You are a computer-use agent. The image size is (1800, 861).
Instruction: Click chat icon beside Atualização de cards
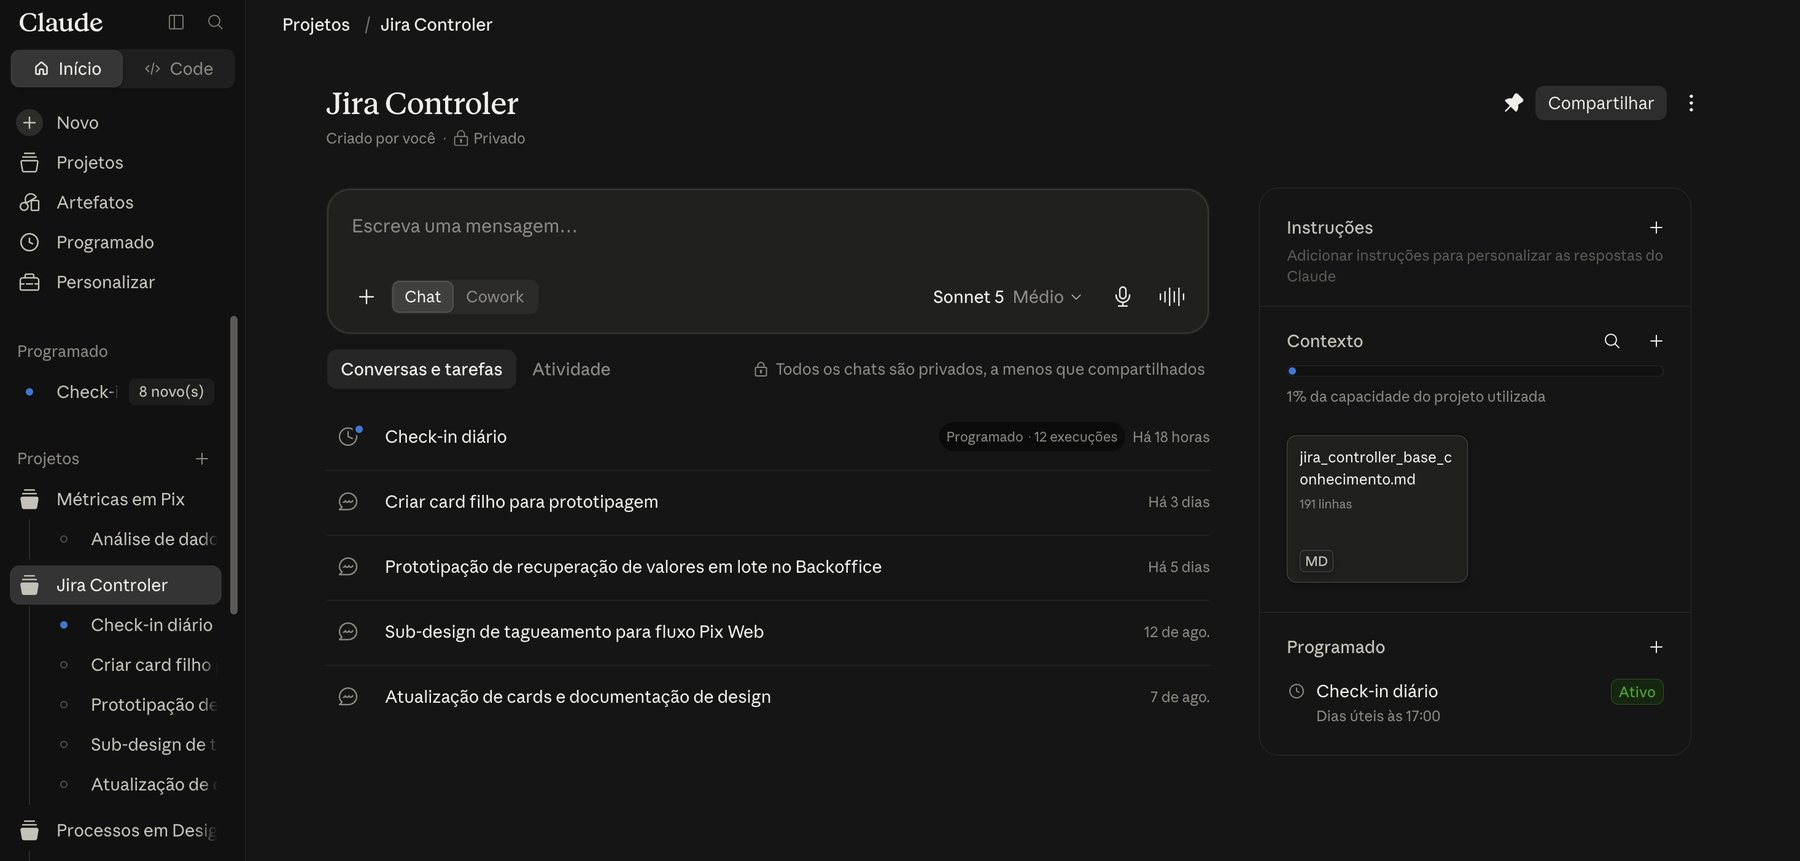point(348,697)
